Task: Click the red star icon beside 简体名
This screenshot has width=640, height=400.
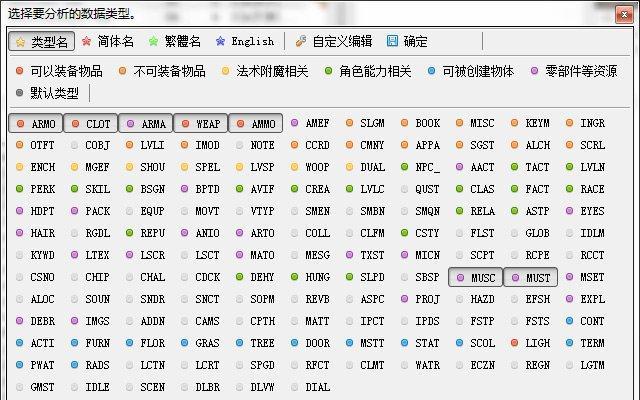Action: point(86,41)
